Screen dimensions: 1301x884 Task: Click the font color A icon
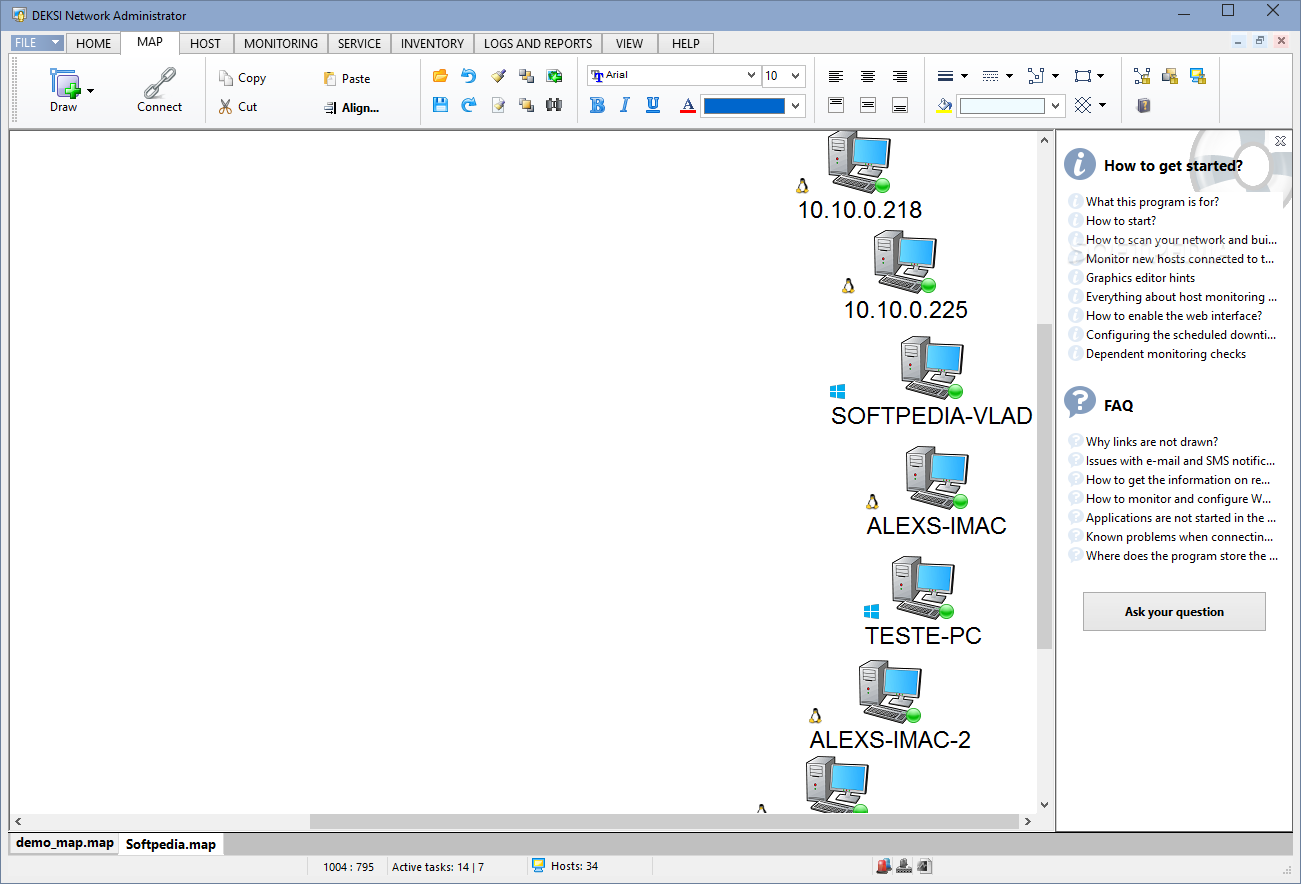click(x=687, y=105)
